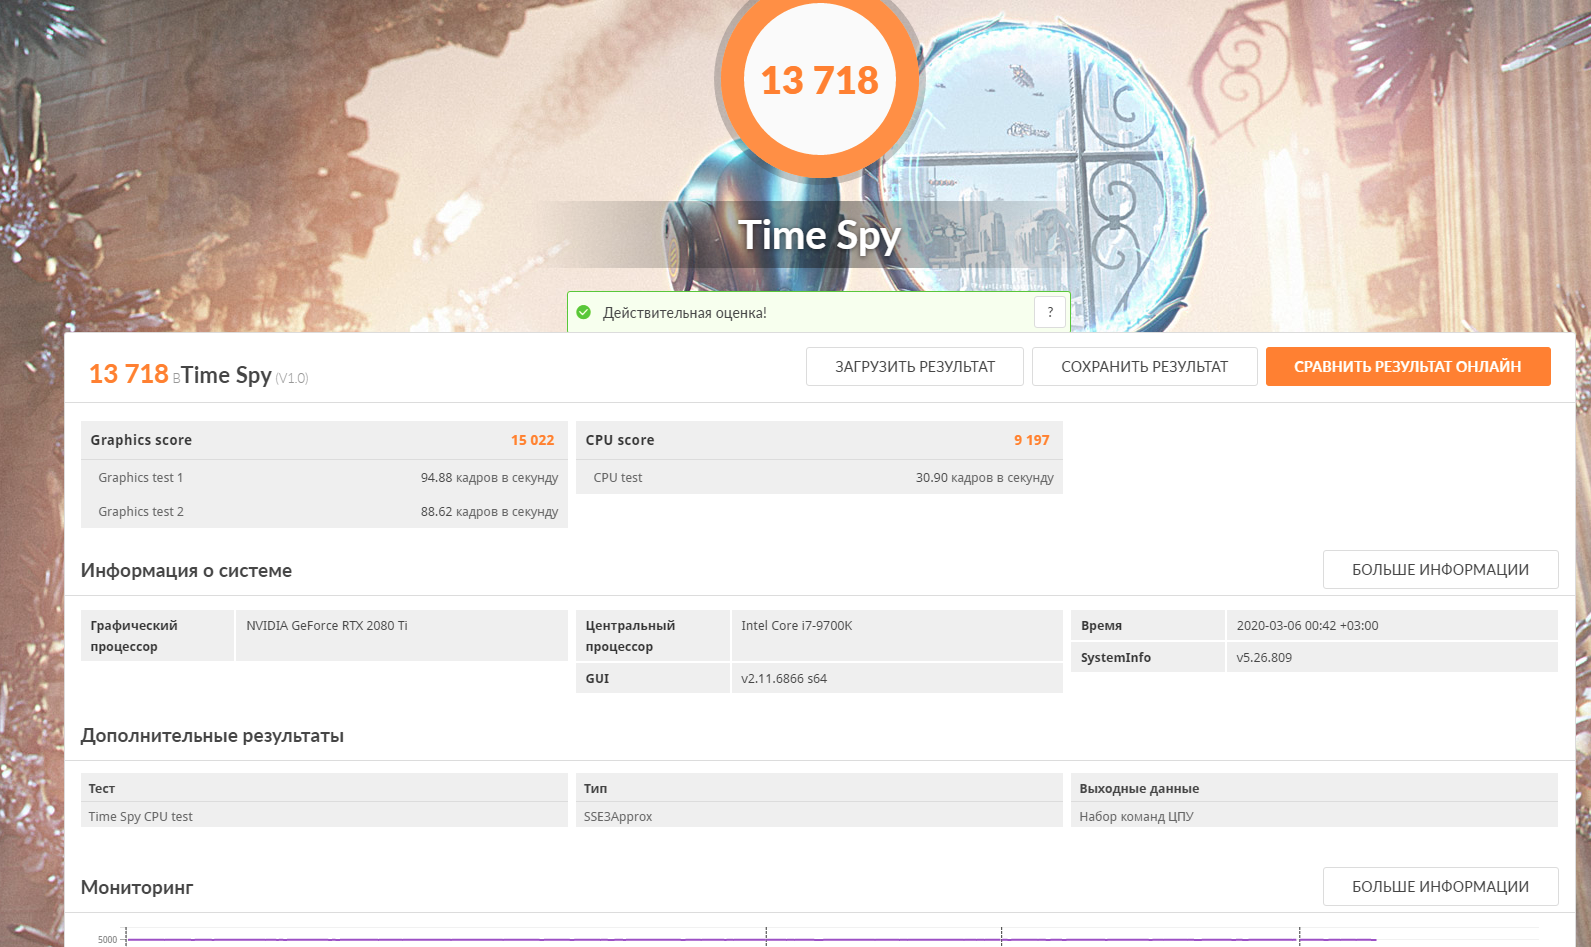Click the Информация о системе heading
The width and height of the screenshot is (1591, 947).
[186, 571]
